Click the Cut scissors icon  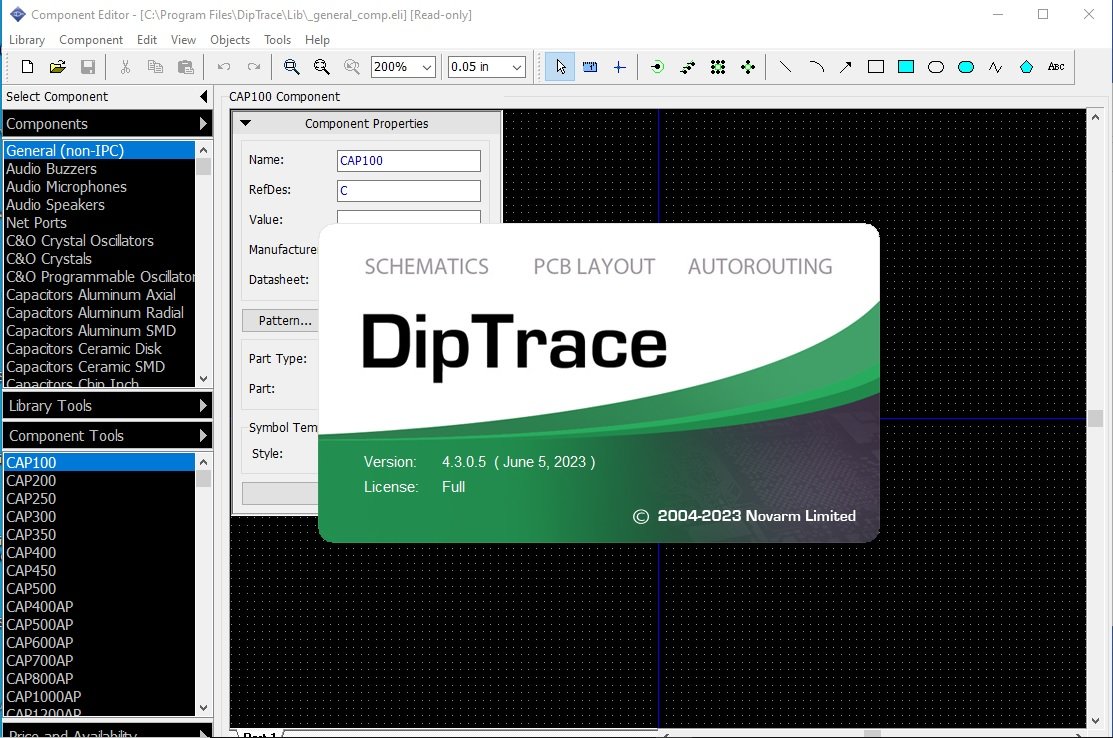point(125,67)
